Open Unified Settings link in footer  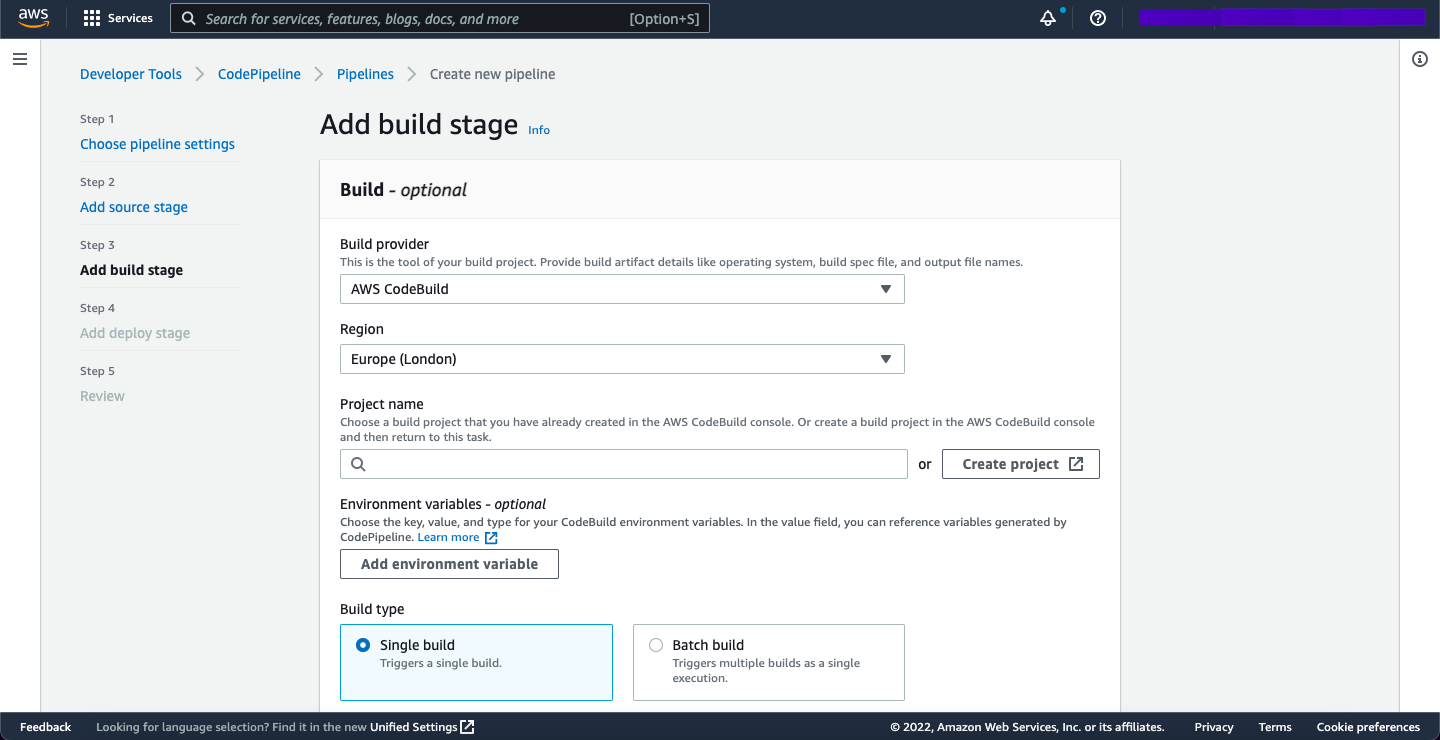click(x=414, y=727)
